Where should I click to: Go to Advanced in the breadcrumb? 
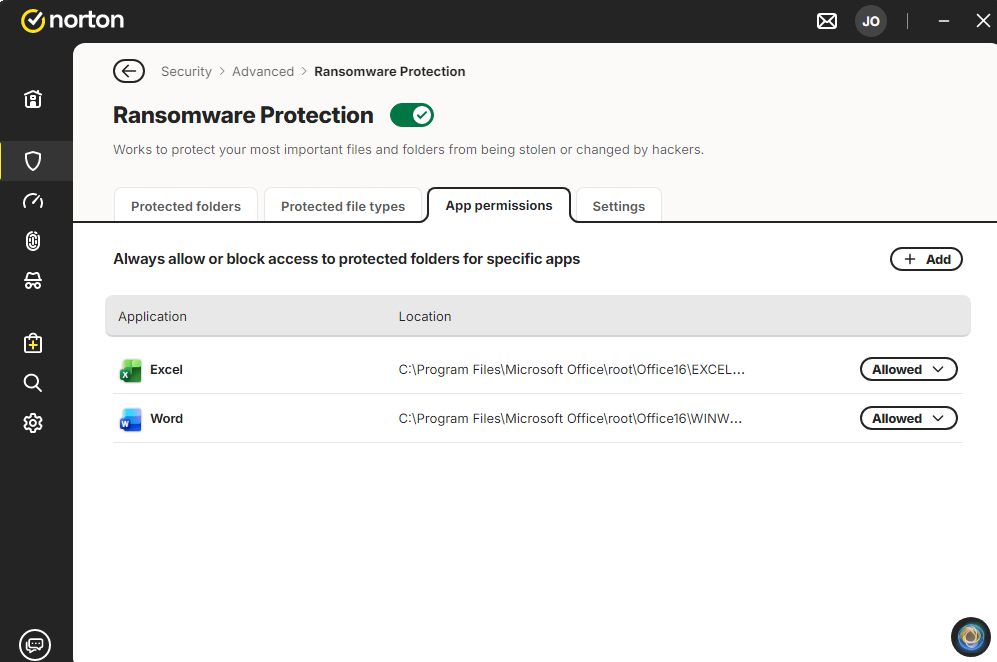263,71
